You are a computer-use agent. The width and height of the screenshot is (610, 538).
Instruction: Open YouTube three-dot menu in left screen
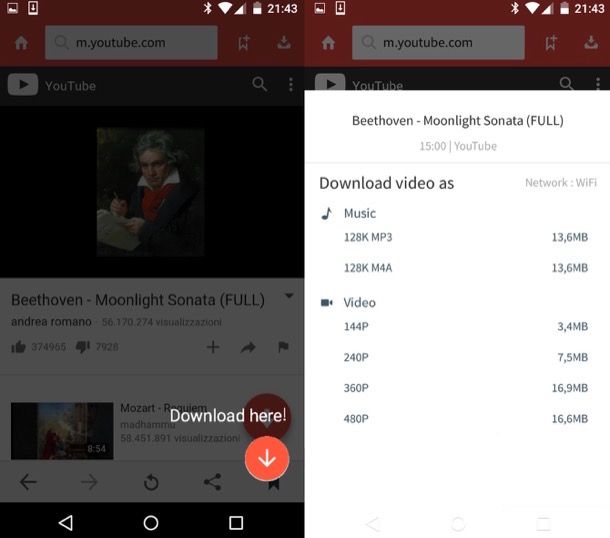[291, 84]
